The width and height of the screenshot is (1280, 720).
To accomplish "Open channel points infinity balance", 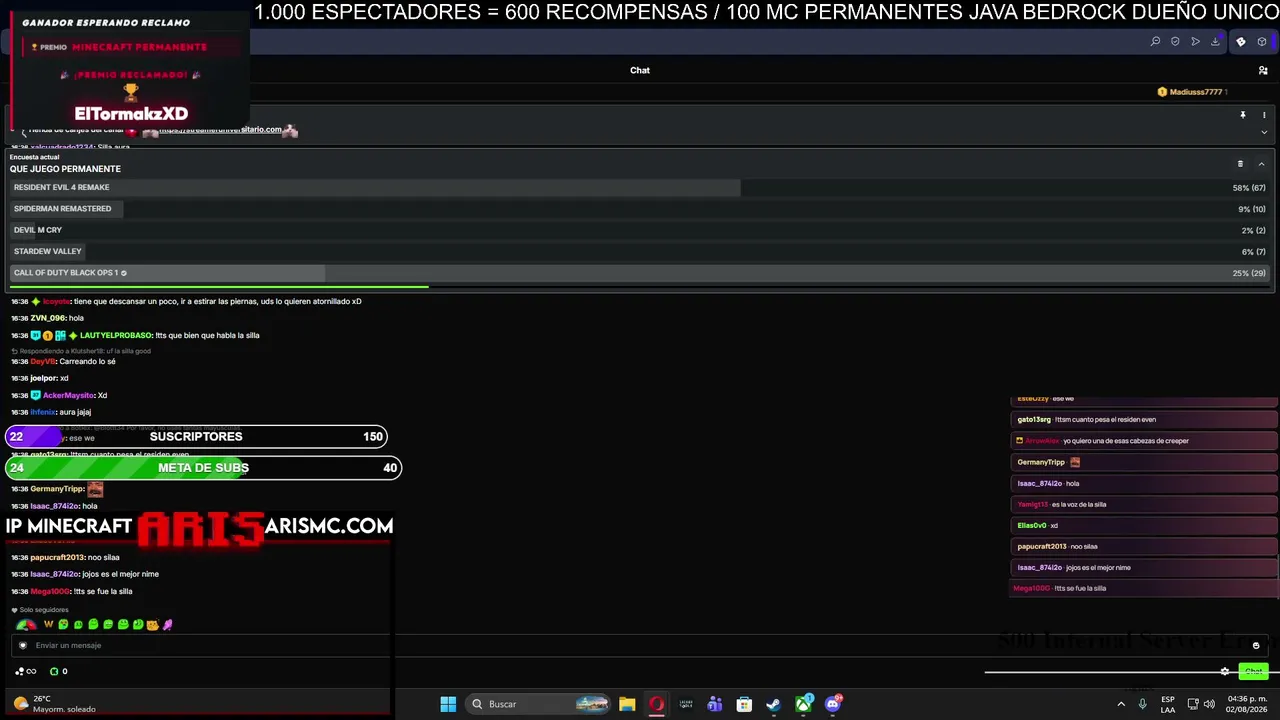I will coord(27,671).
